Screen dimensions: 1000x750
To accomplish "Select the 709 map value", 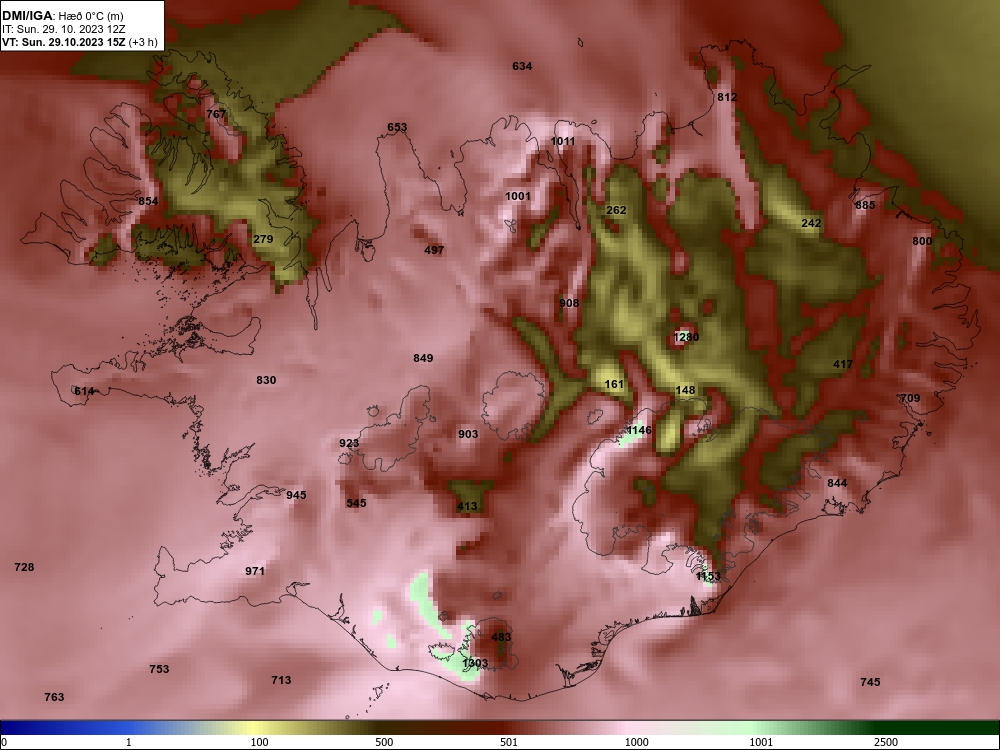I will pyautogui.click(x=910, y=399).
